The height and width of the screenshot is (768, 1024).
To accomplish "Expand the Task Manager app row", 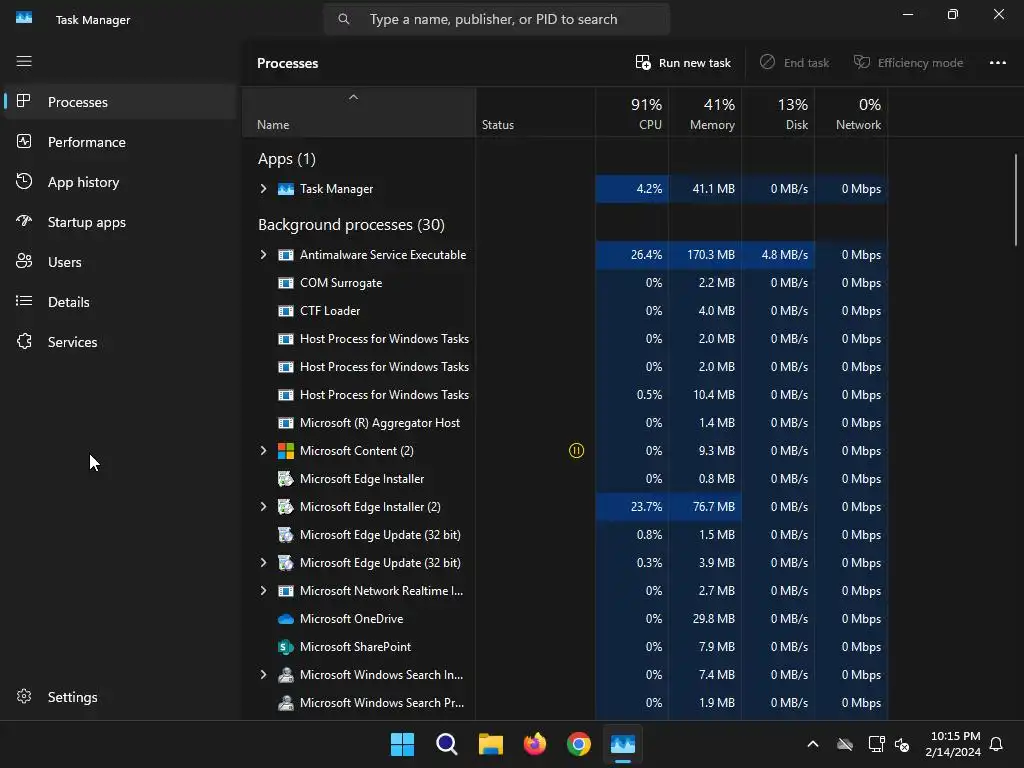I will 263,189.
